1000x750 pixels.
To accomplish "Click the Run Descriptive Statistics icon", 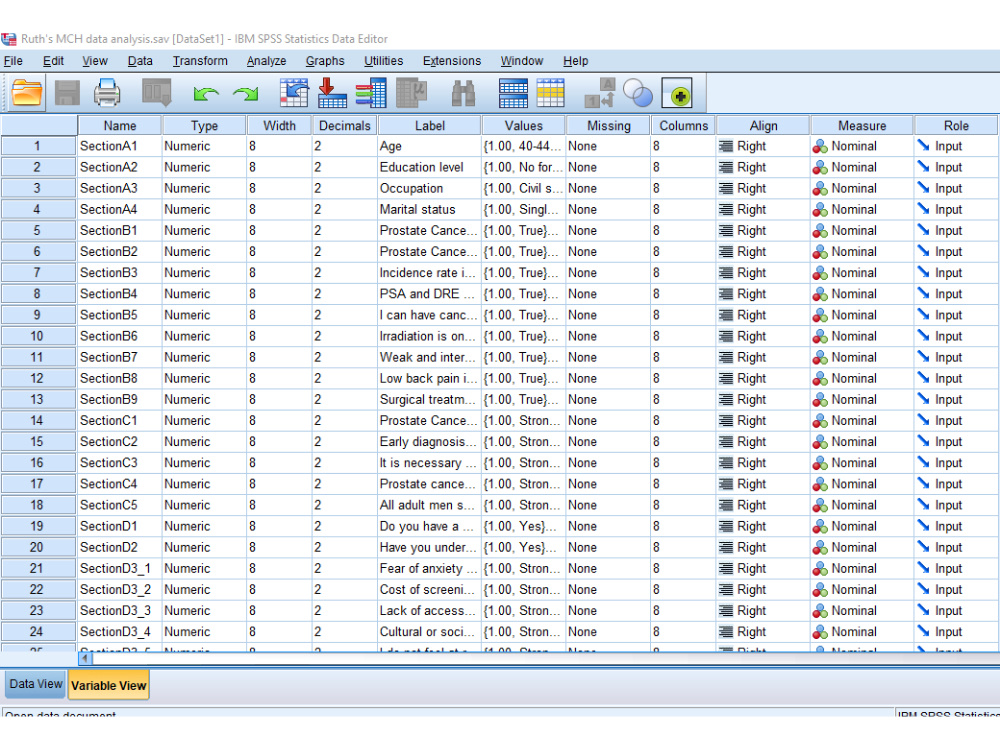I will pyautogui.click(x=411, y=93).
